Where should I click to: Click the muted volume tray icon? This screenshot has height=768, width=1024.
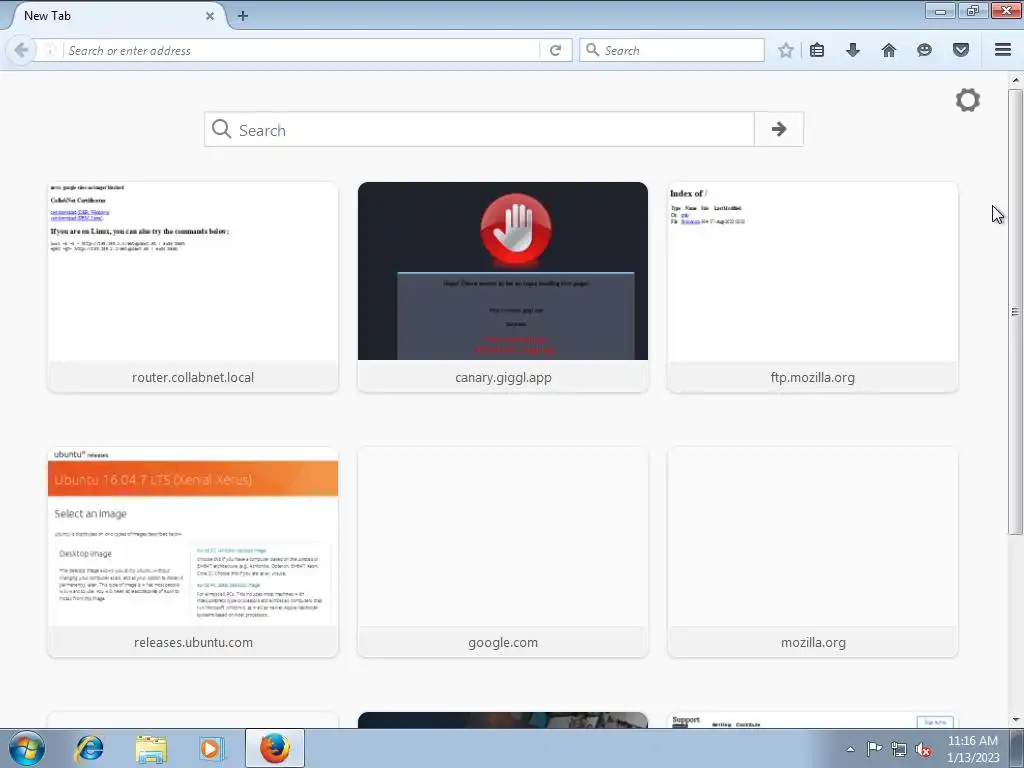(923, 749)
